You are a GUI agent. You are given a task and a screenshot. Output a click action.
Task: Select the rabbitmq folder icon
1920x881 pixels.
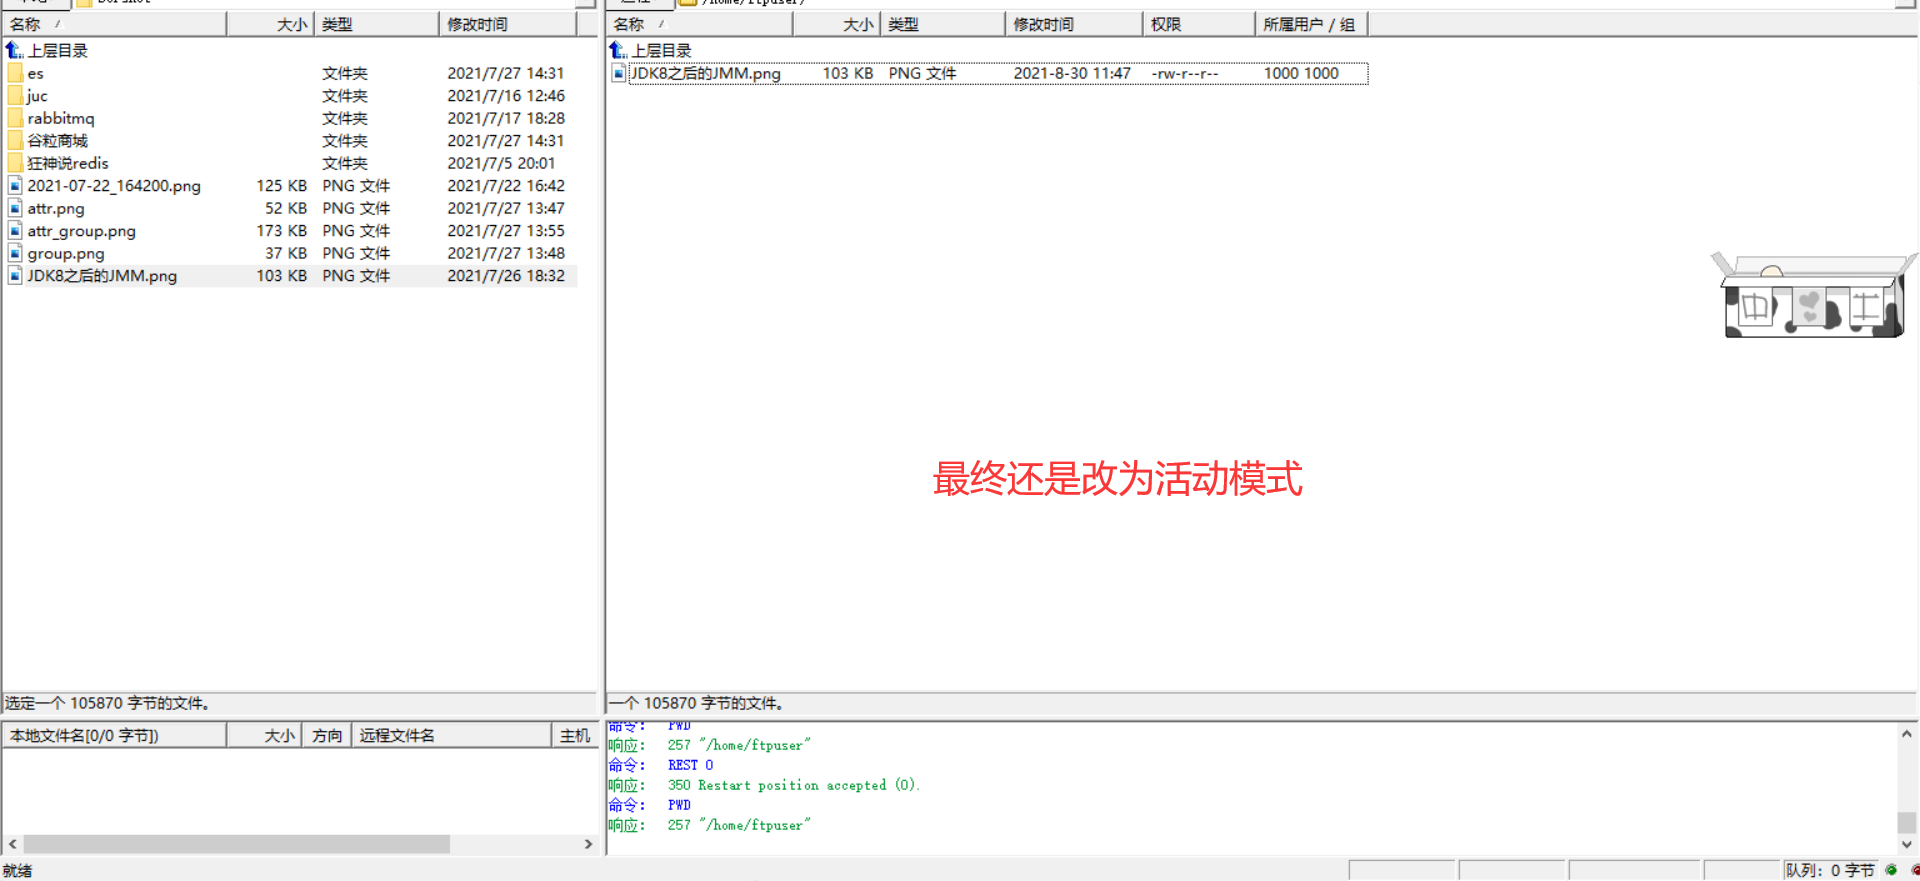[15, 118]
